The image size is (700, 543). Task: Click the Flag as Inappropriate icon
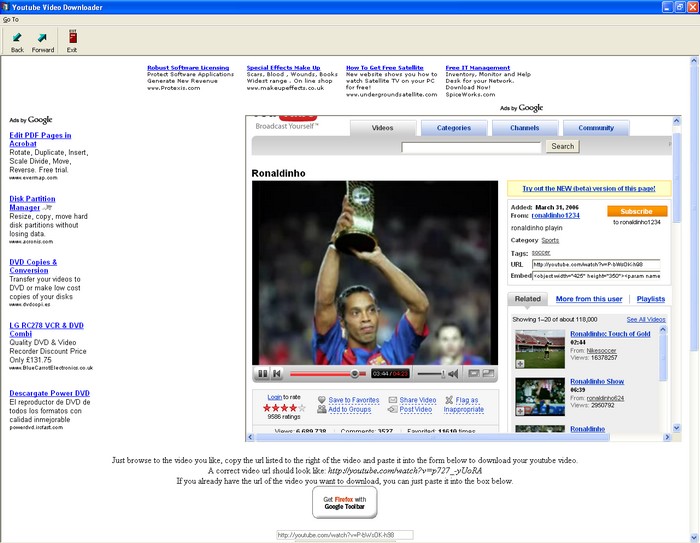449,400
